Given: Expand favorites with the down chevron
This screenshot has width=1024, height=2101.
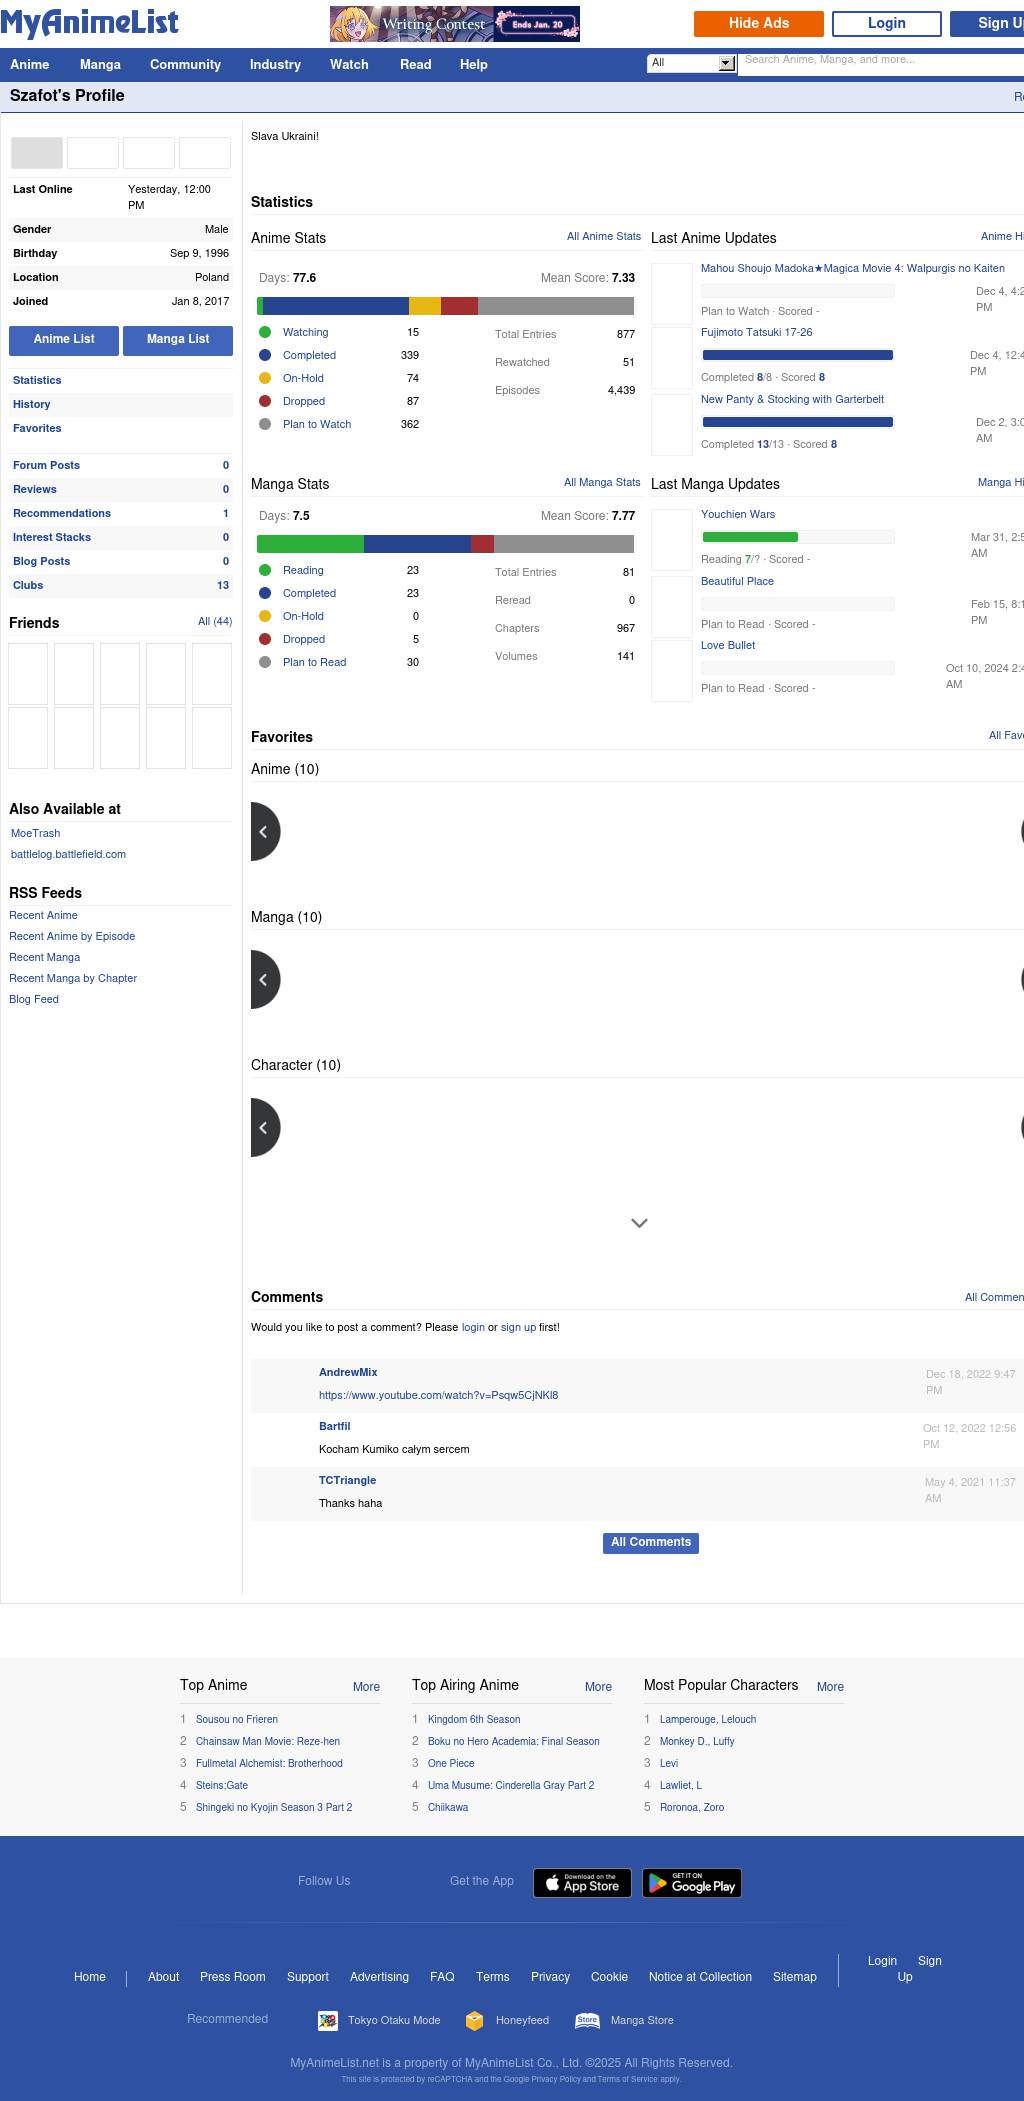Looking at the screenshot, I should (x=639, y=1223).
